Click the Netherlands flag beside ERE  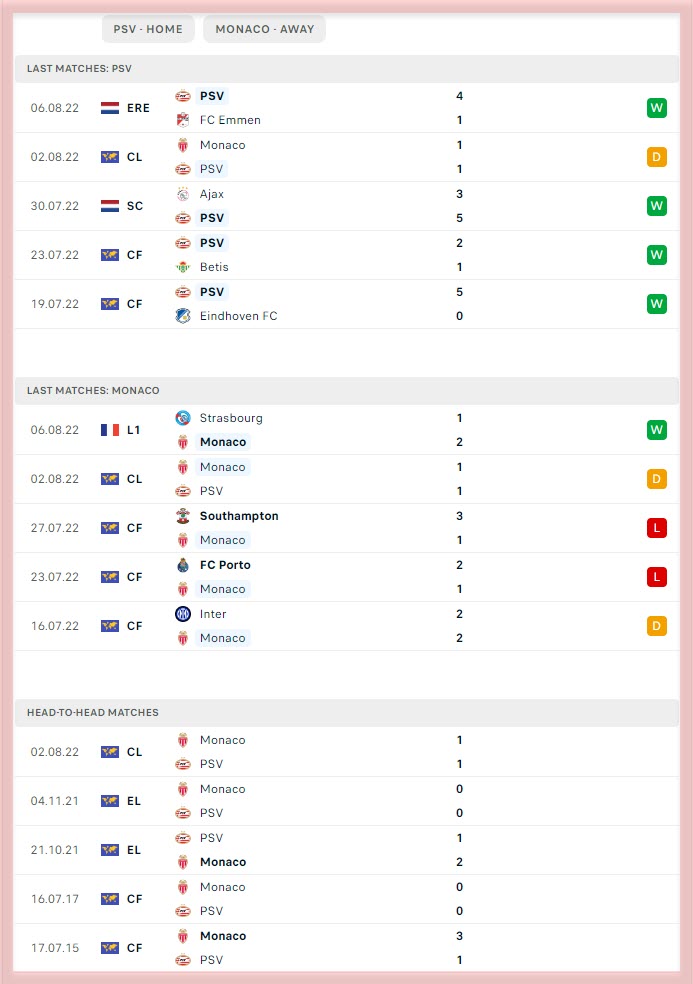coord(110,108)
